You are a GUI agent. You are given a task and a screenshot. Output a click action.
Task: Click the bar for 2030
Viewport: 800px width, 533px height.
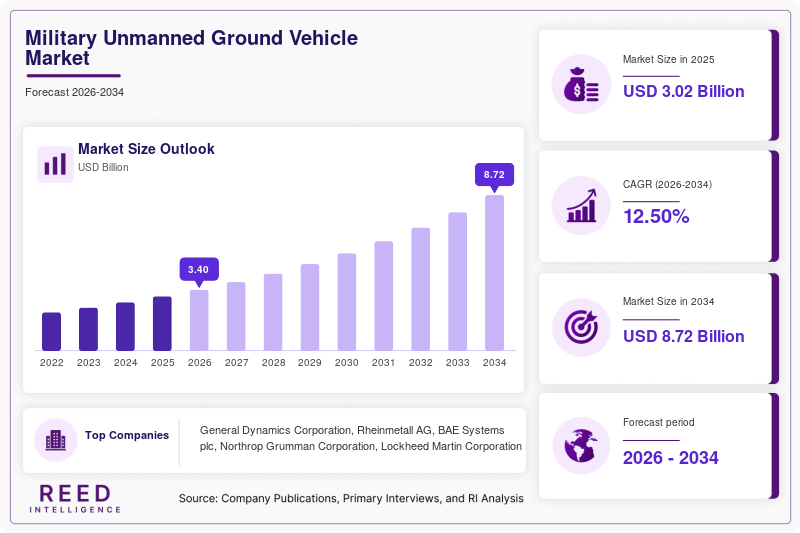pos(347,302)
